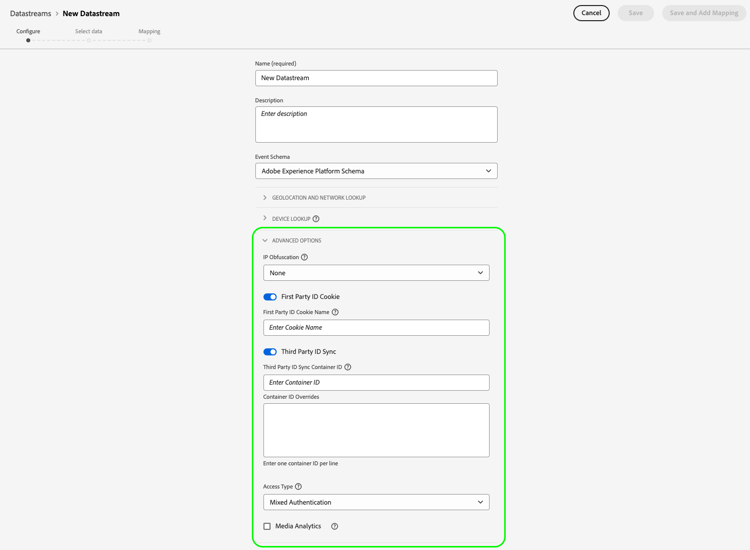This screenshot has width=750, height=550.
Task: Check the Media Analytics checkbox
Action: (267, 526)
